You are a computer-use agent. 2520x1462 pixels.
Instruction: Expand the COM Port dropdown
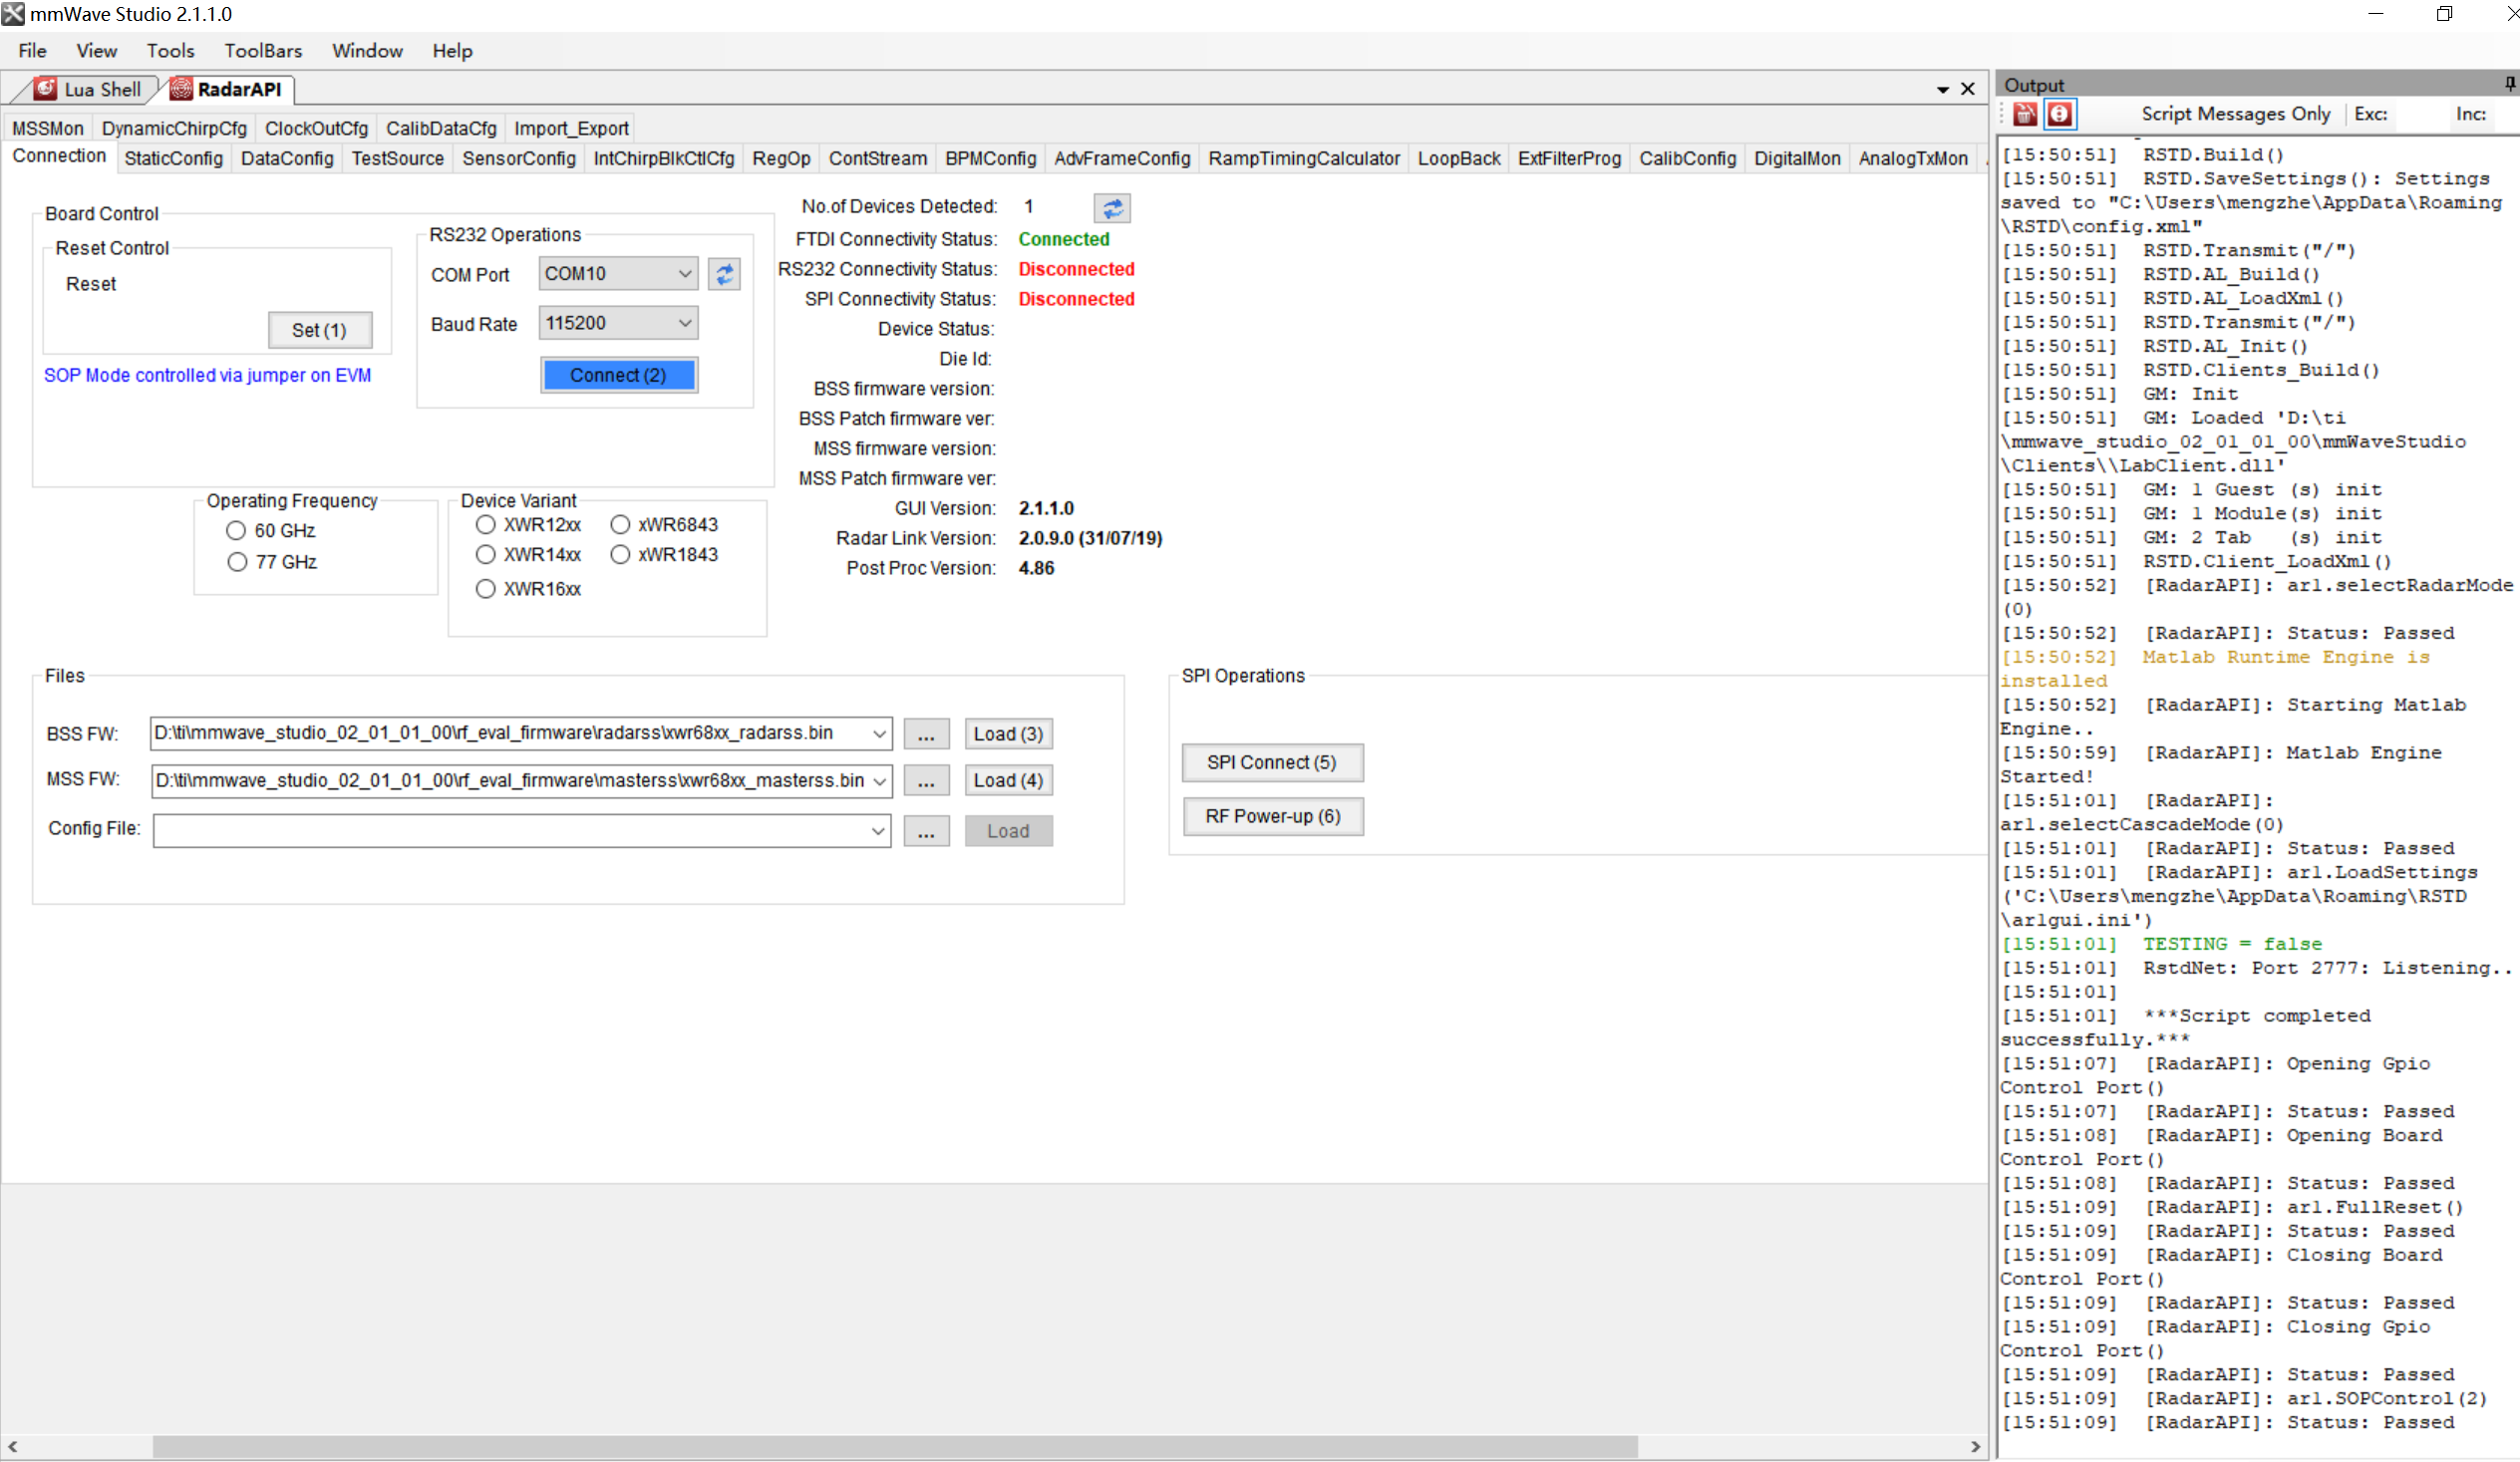click(x=685, y=273)
